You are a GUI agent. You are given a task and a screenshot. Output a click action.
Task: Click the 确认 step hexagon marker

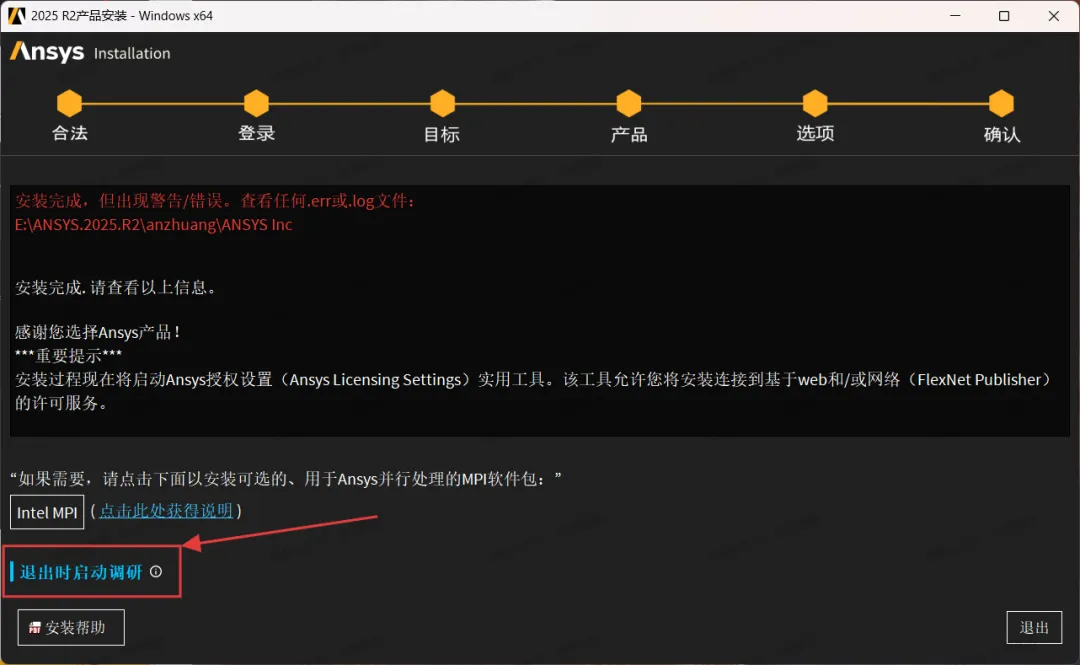1001,103
